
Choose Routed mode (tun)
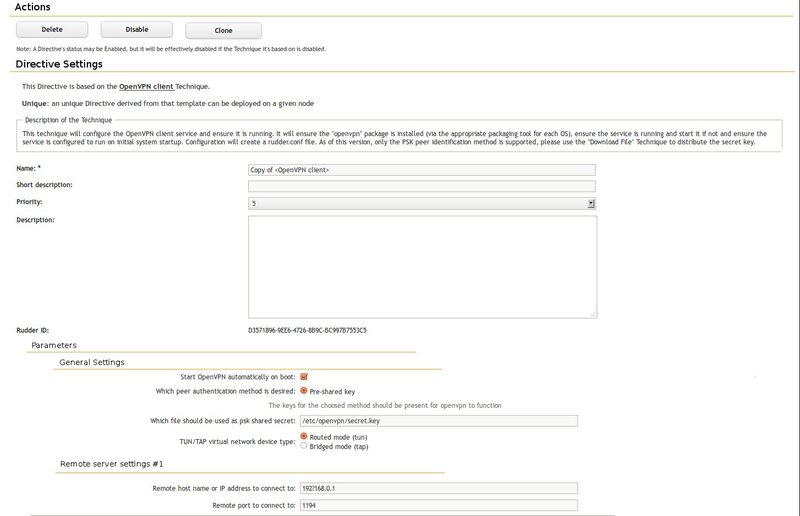304,436
